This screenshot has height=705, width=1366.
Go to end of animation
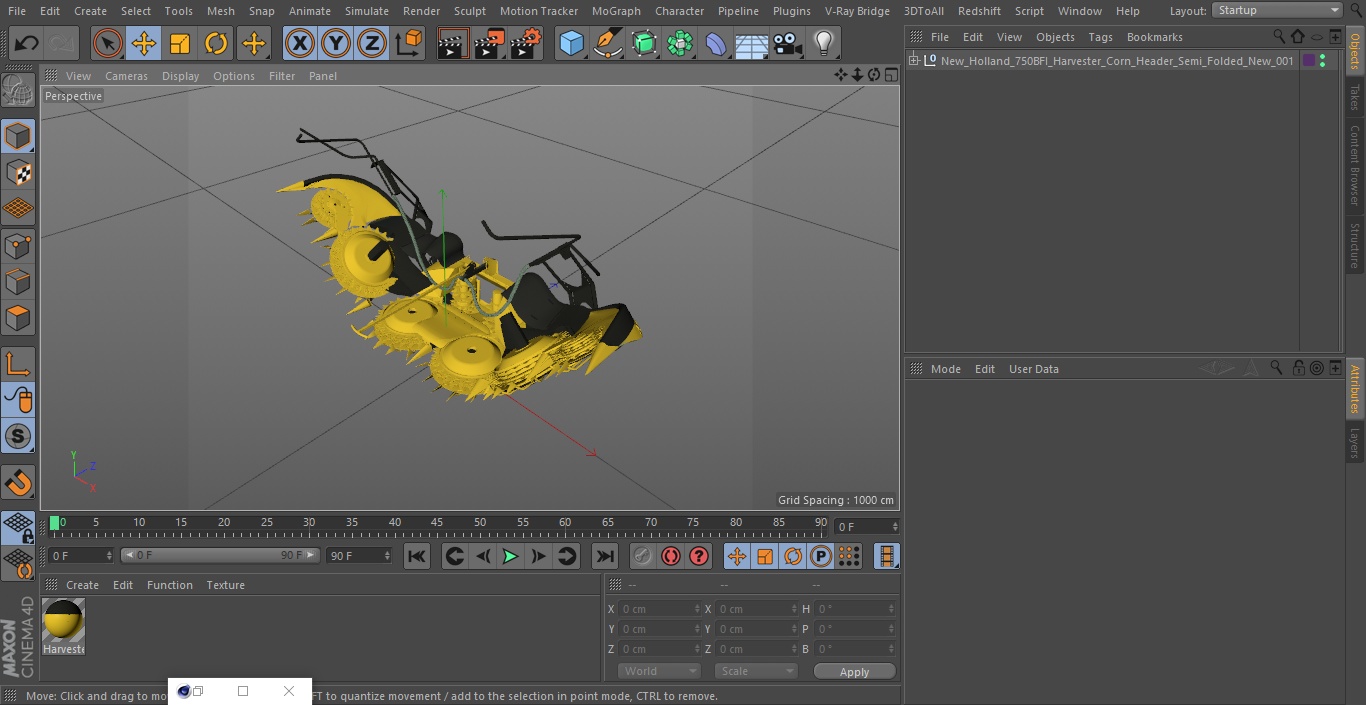pyautogui.click(x=605, y=556)
